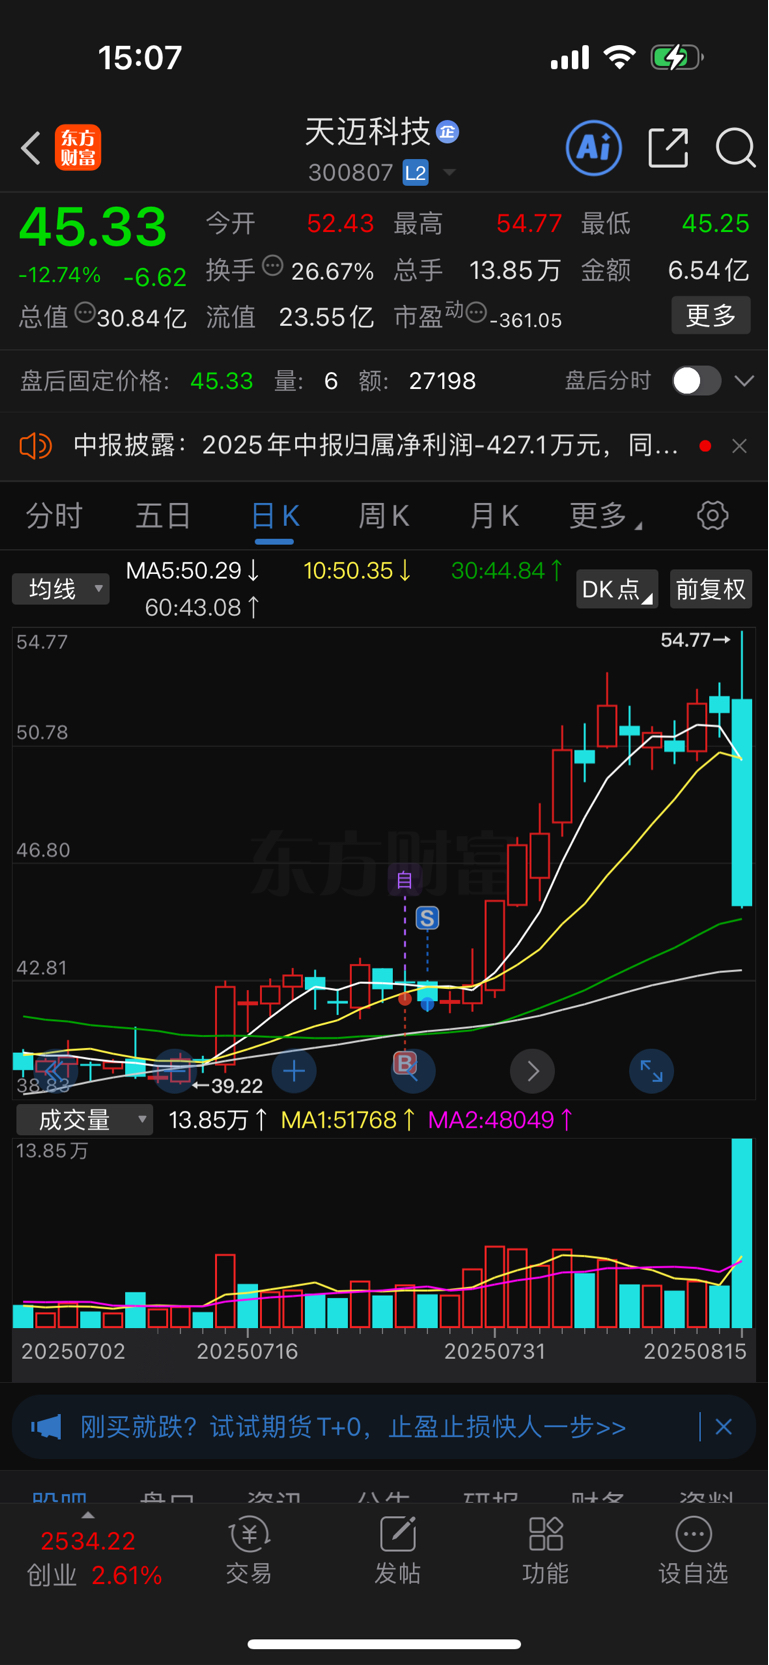Toggle the 盘后分时 switch

696,381
